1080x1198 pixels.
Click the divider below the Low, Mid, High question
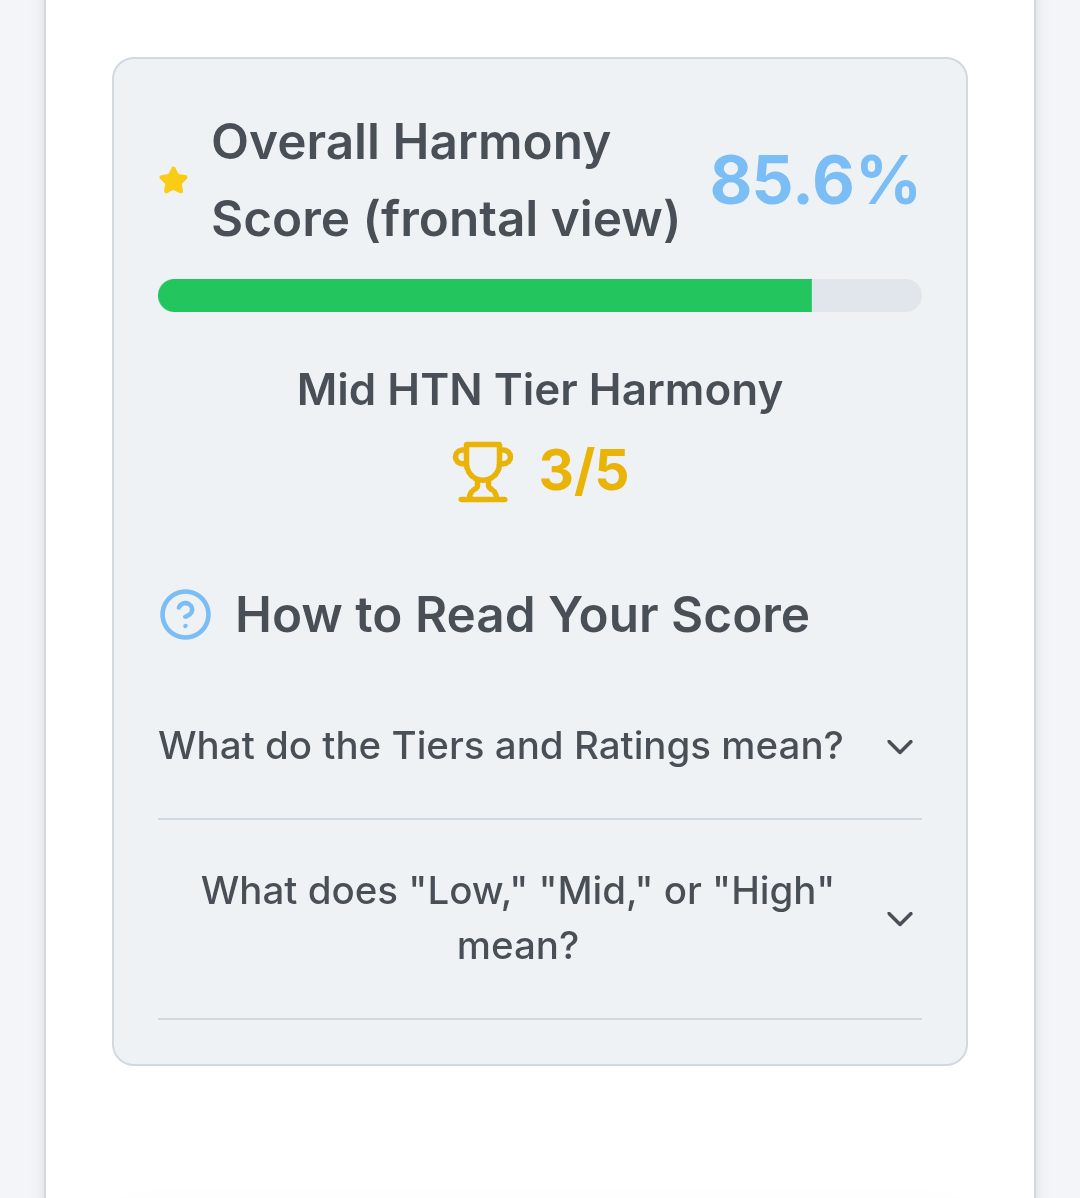540,1019
